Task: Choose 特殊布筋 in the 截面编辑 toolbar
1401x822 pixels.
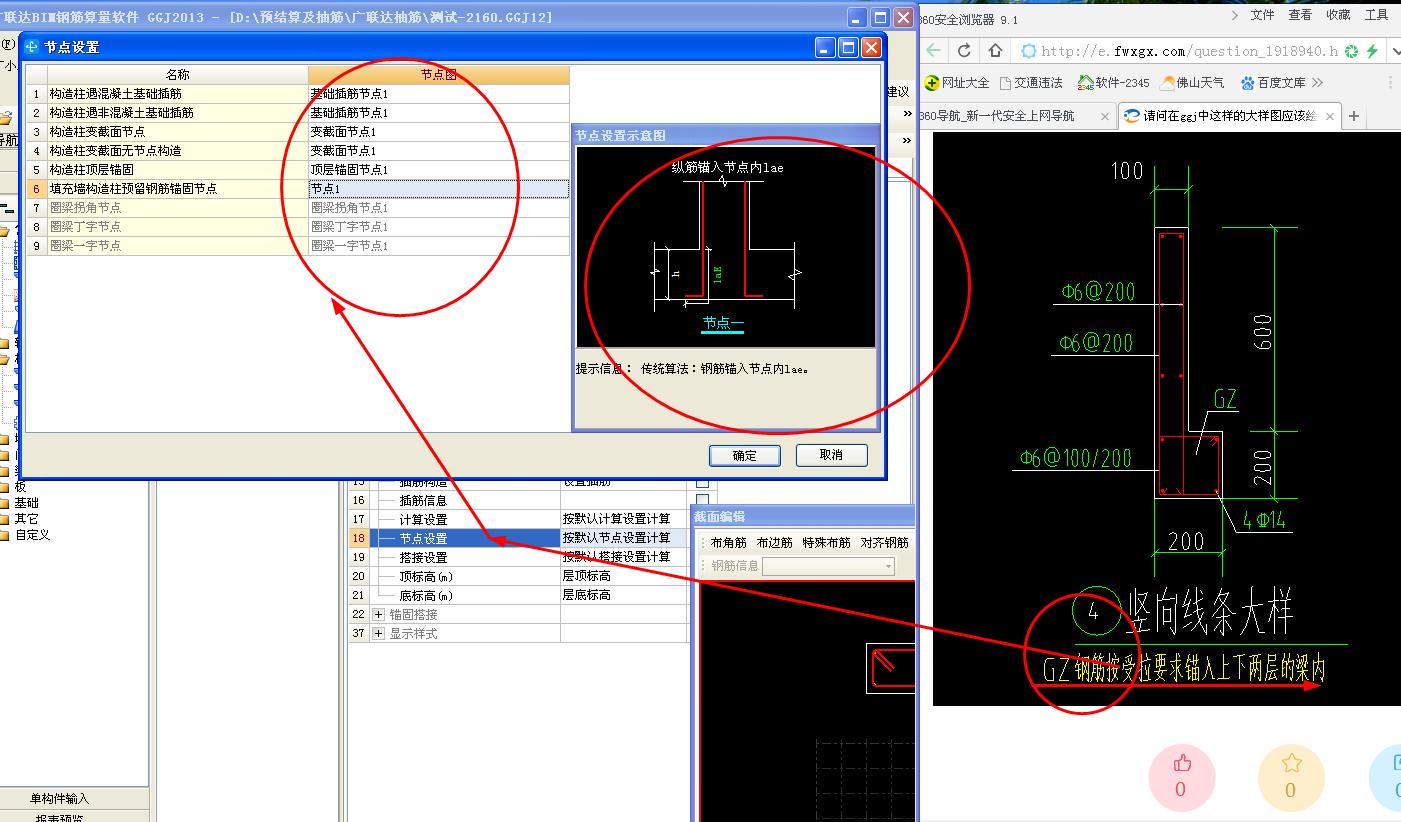Action: (826, 543)
